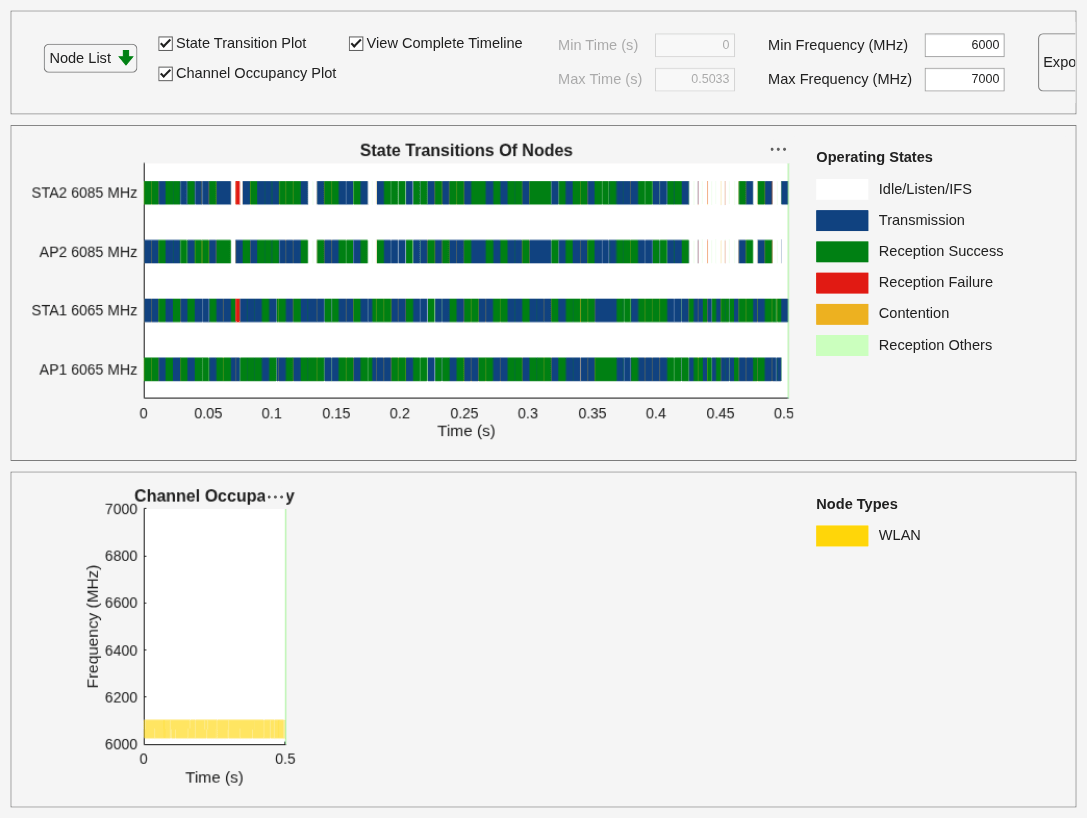Select the STA1 6065 MHz row label
Viewport: 1087px width, 818px height.
click(84, 311)
